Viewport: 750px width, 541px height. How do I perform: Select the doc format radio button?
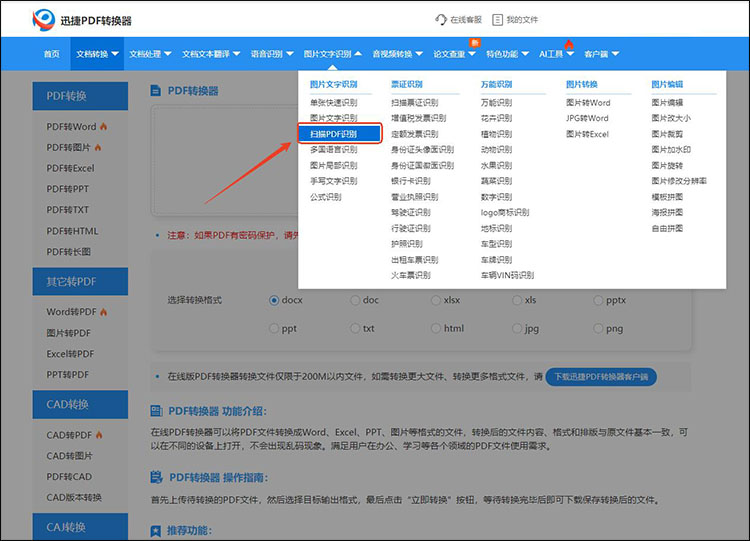(355, 300)
